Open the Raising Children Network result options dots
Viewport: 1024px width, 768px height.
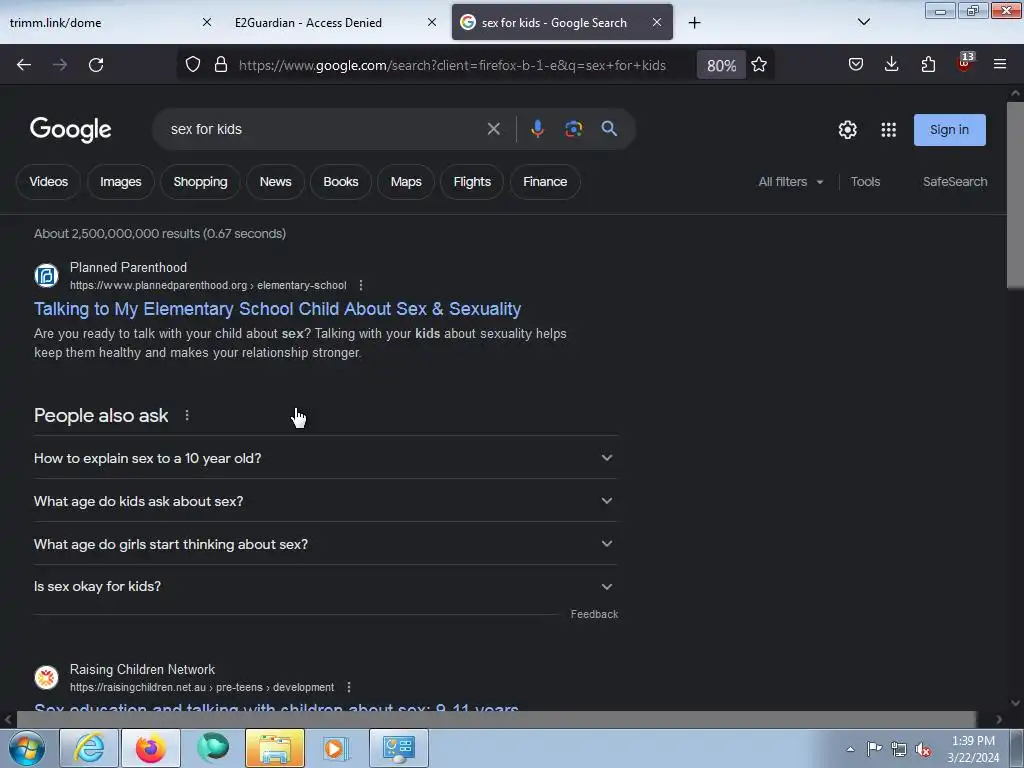349,687
